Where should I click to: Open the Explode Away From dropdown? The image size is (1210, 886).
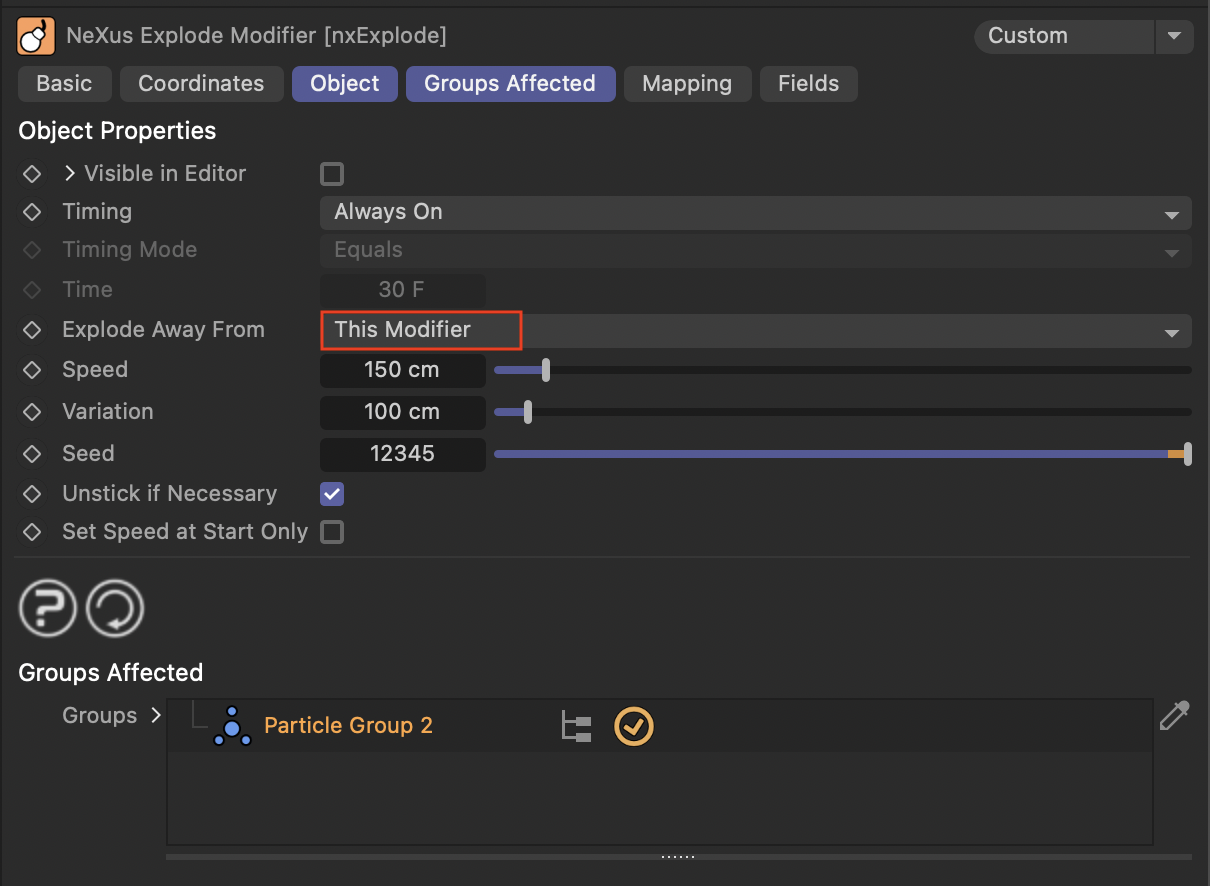(756, 330)
